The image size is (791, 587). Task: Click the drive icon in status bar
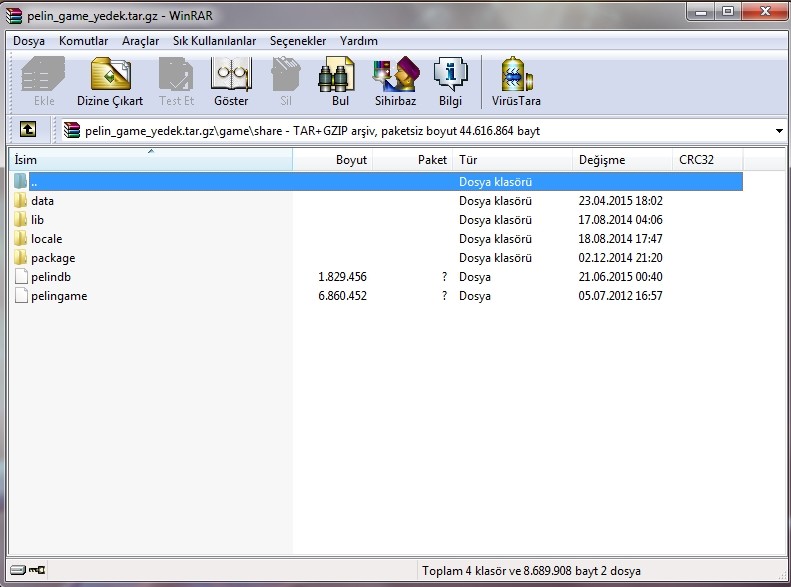point(18,570)
